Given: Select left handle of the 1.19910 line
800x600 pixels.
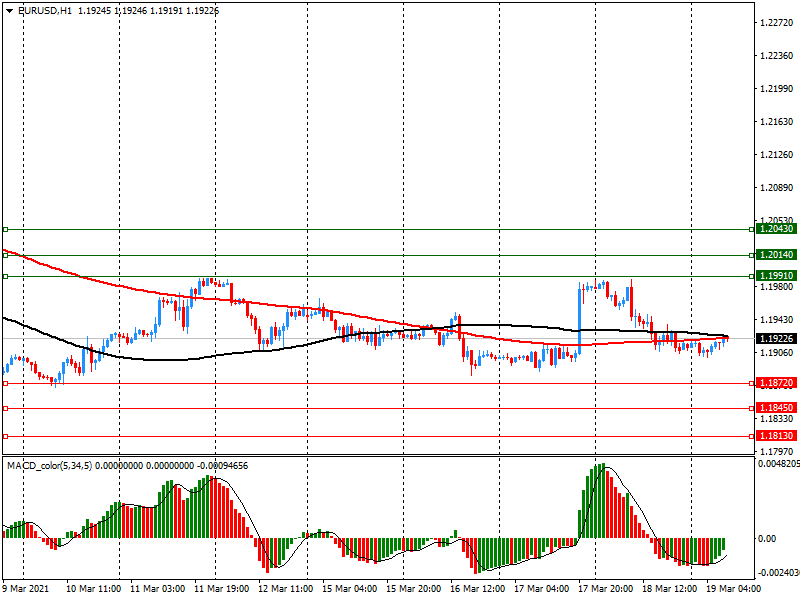Looking at the screenshot, I should [6, 277].
